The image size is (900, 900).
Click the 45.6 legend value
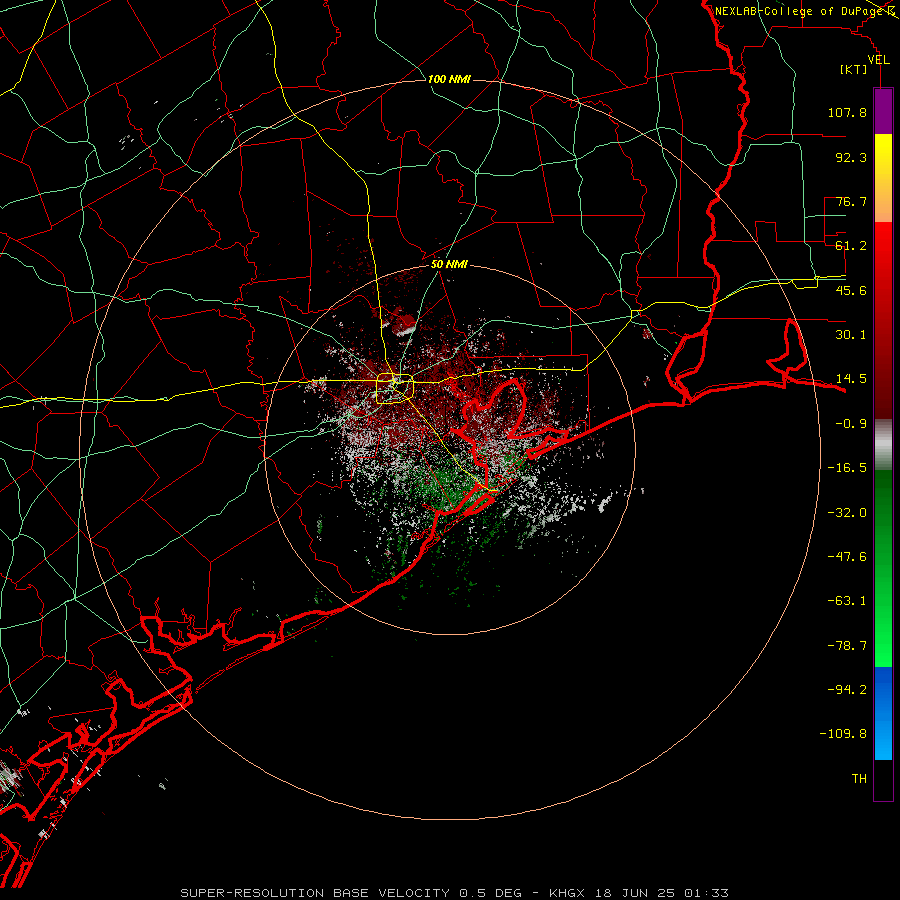[x=851, y=290]
